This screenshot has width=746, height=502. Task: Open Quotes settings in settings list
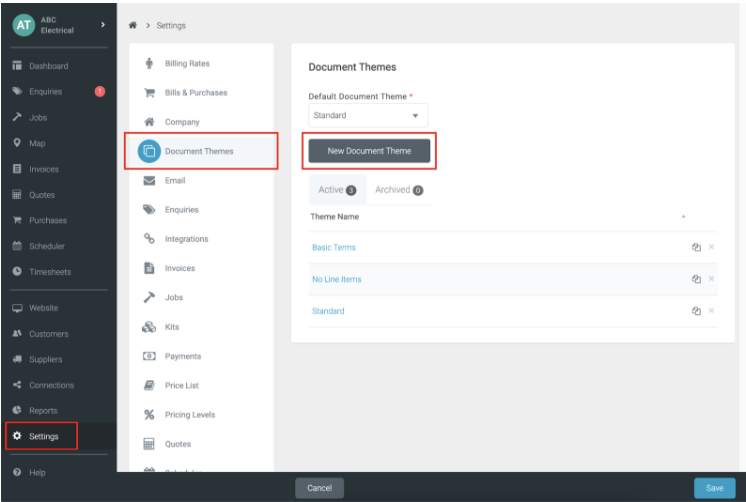coord(201,444)
